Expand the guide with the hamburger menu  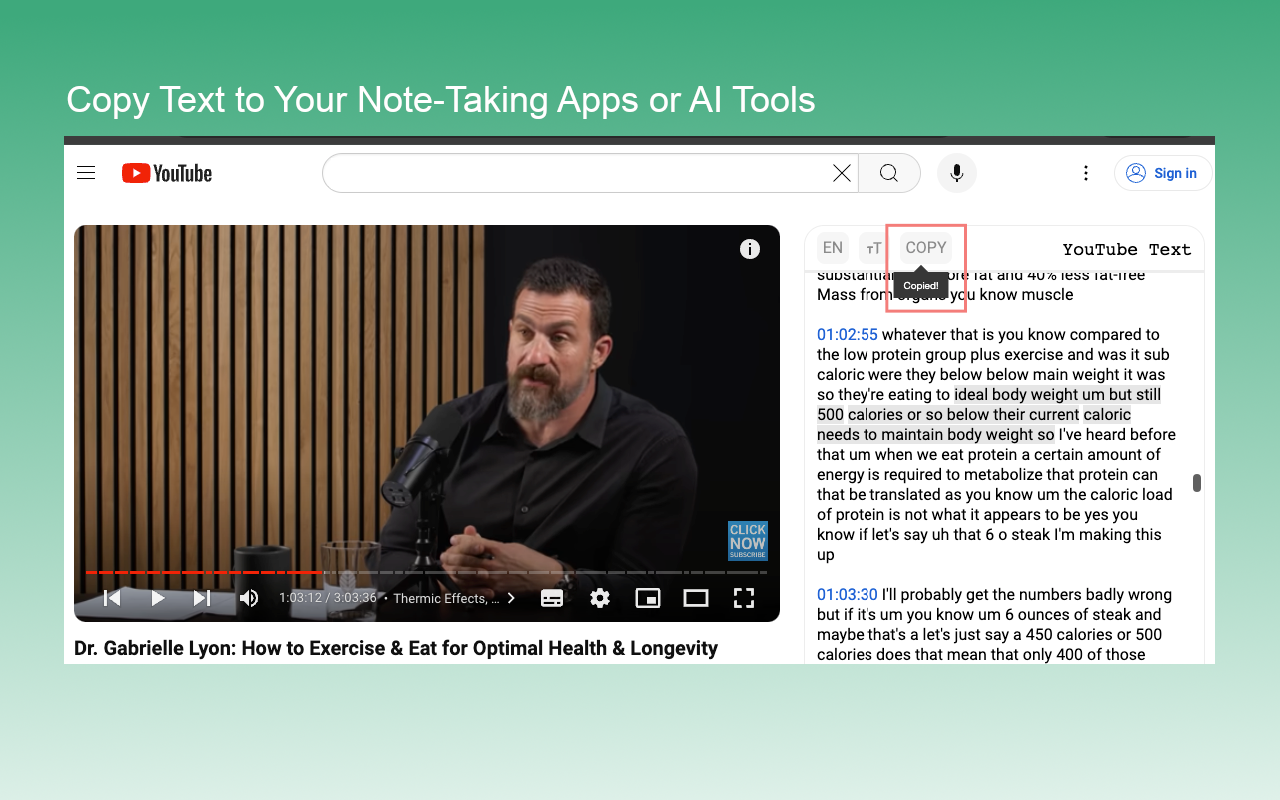(86, 172)
